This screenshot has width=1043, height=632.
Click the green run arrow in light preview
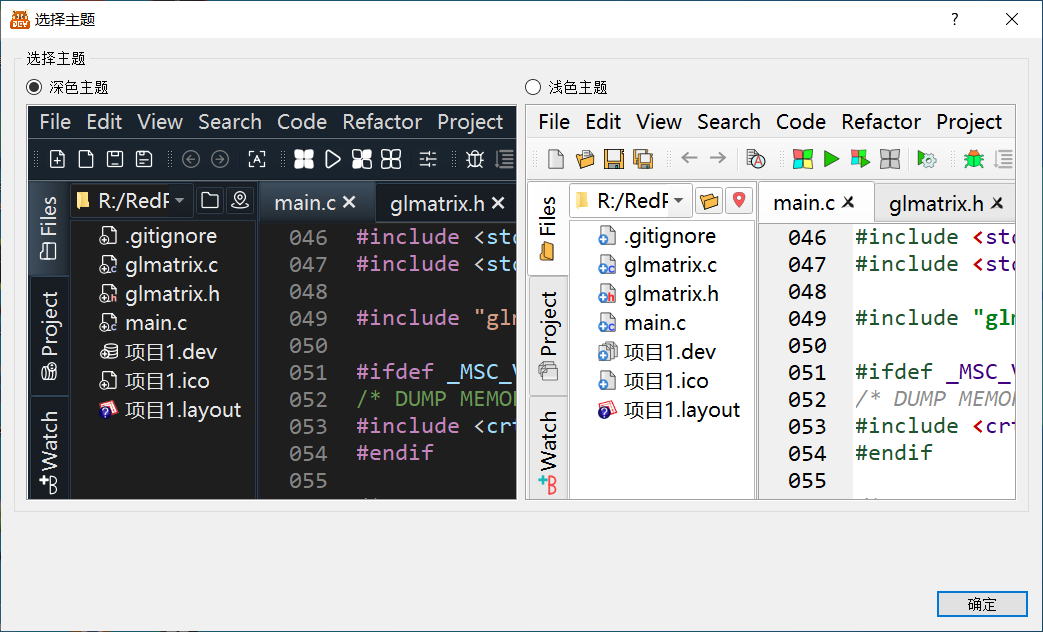point(831,159)
